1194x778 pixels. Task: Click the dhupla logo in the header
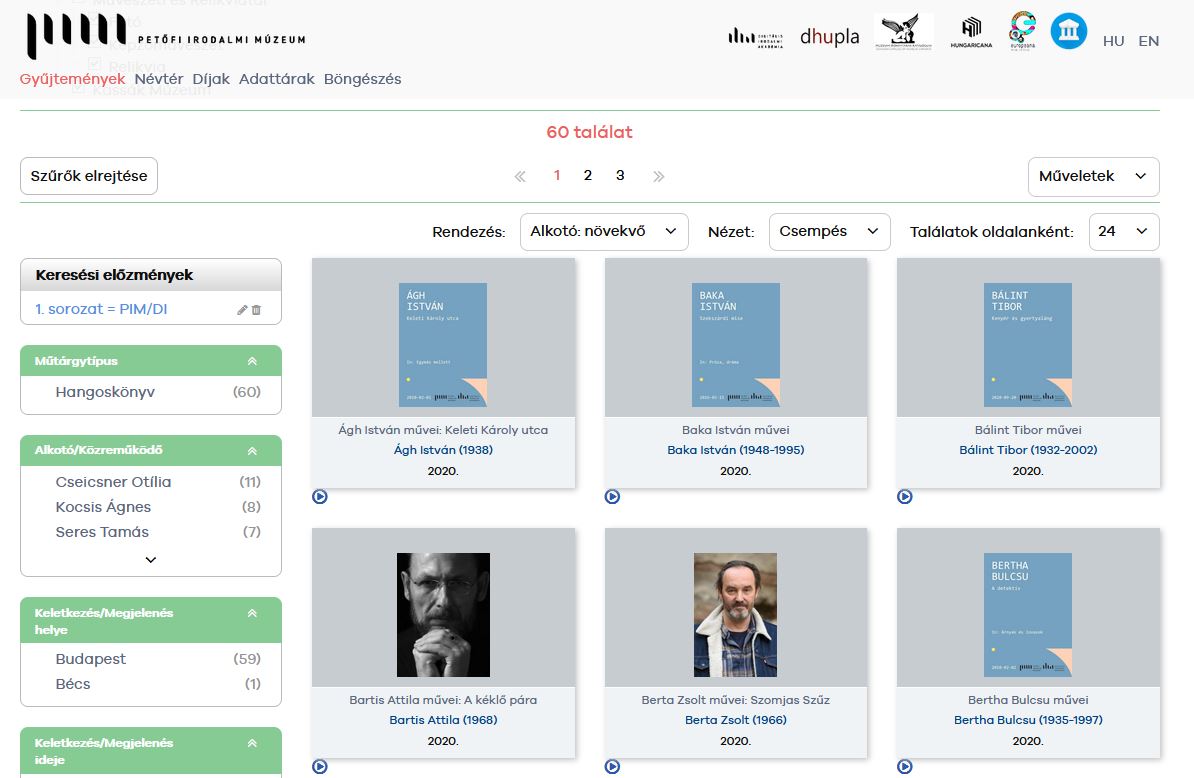[x=829, y=37]
